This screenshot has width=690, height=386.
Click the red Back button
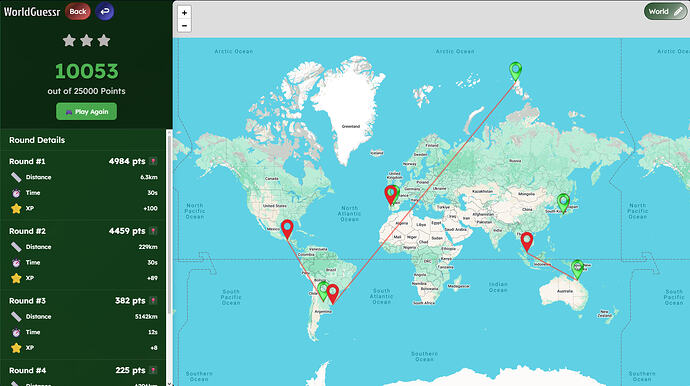78,11
